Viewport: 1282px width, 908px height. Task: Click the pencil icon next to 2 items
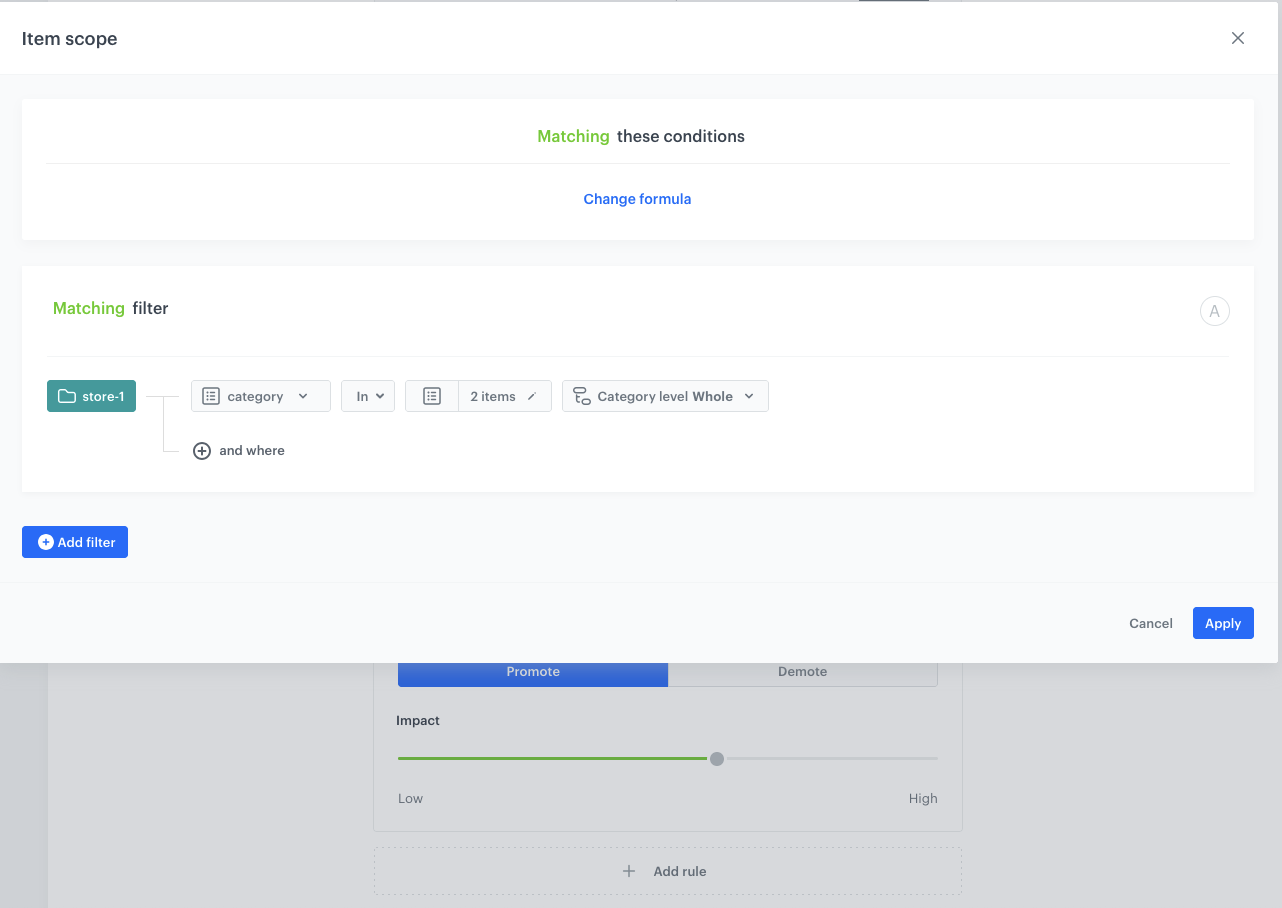[532, 397]
